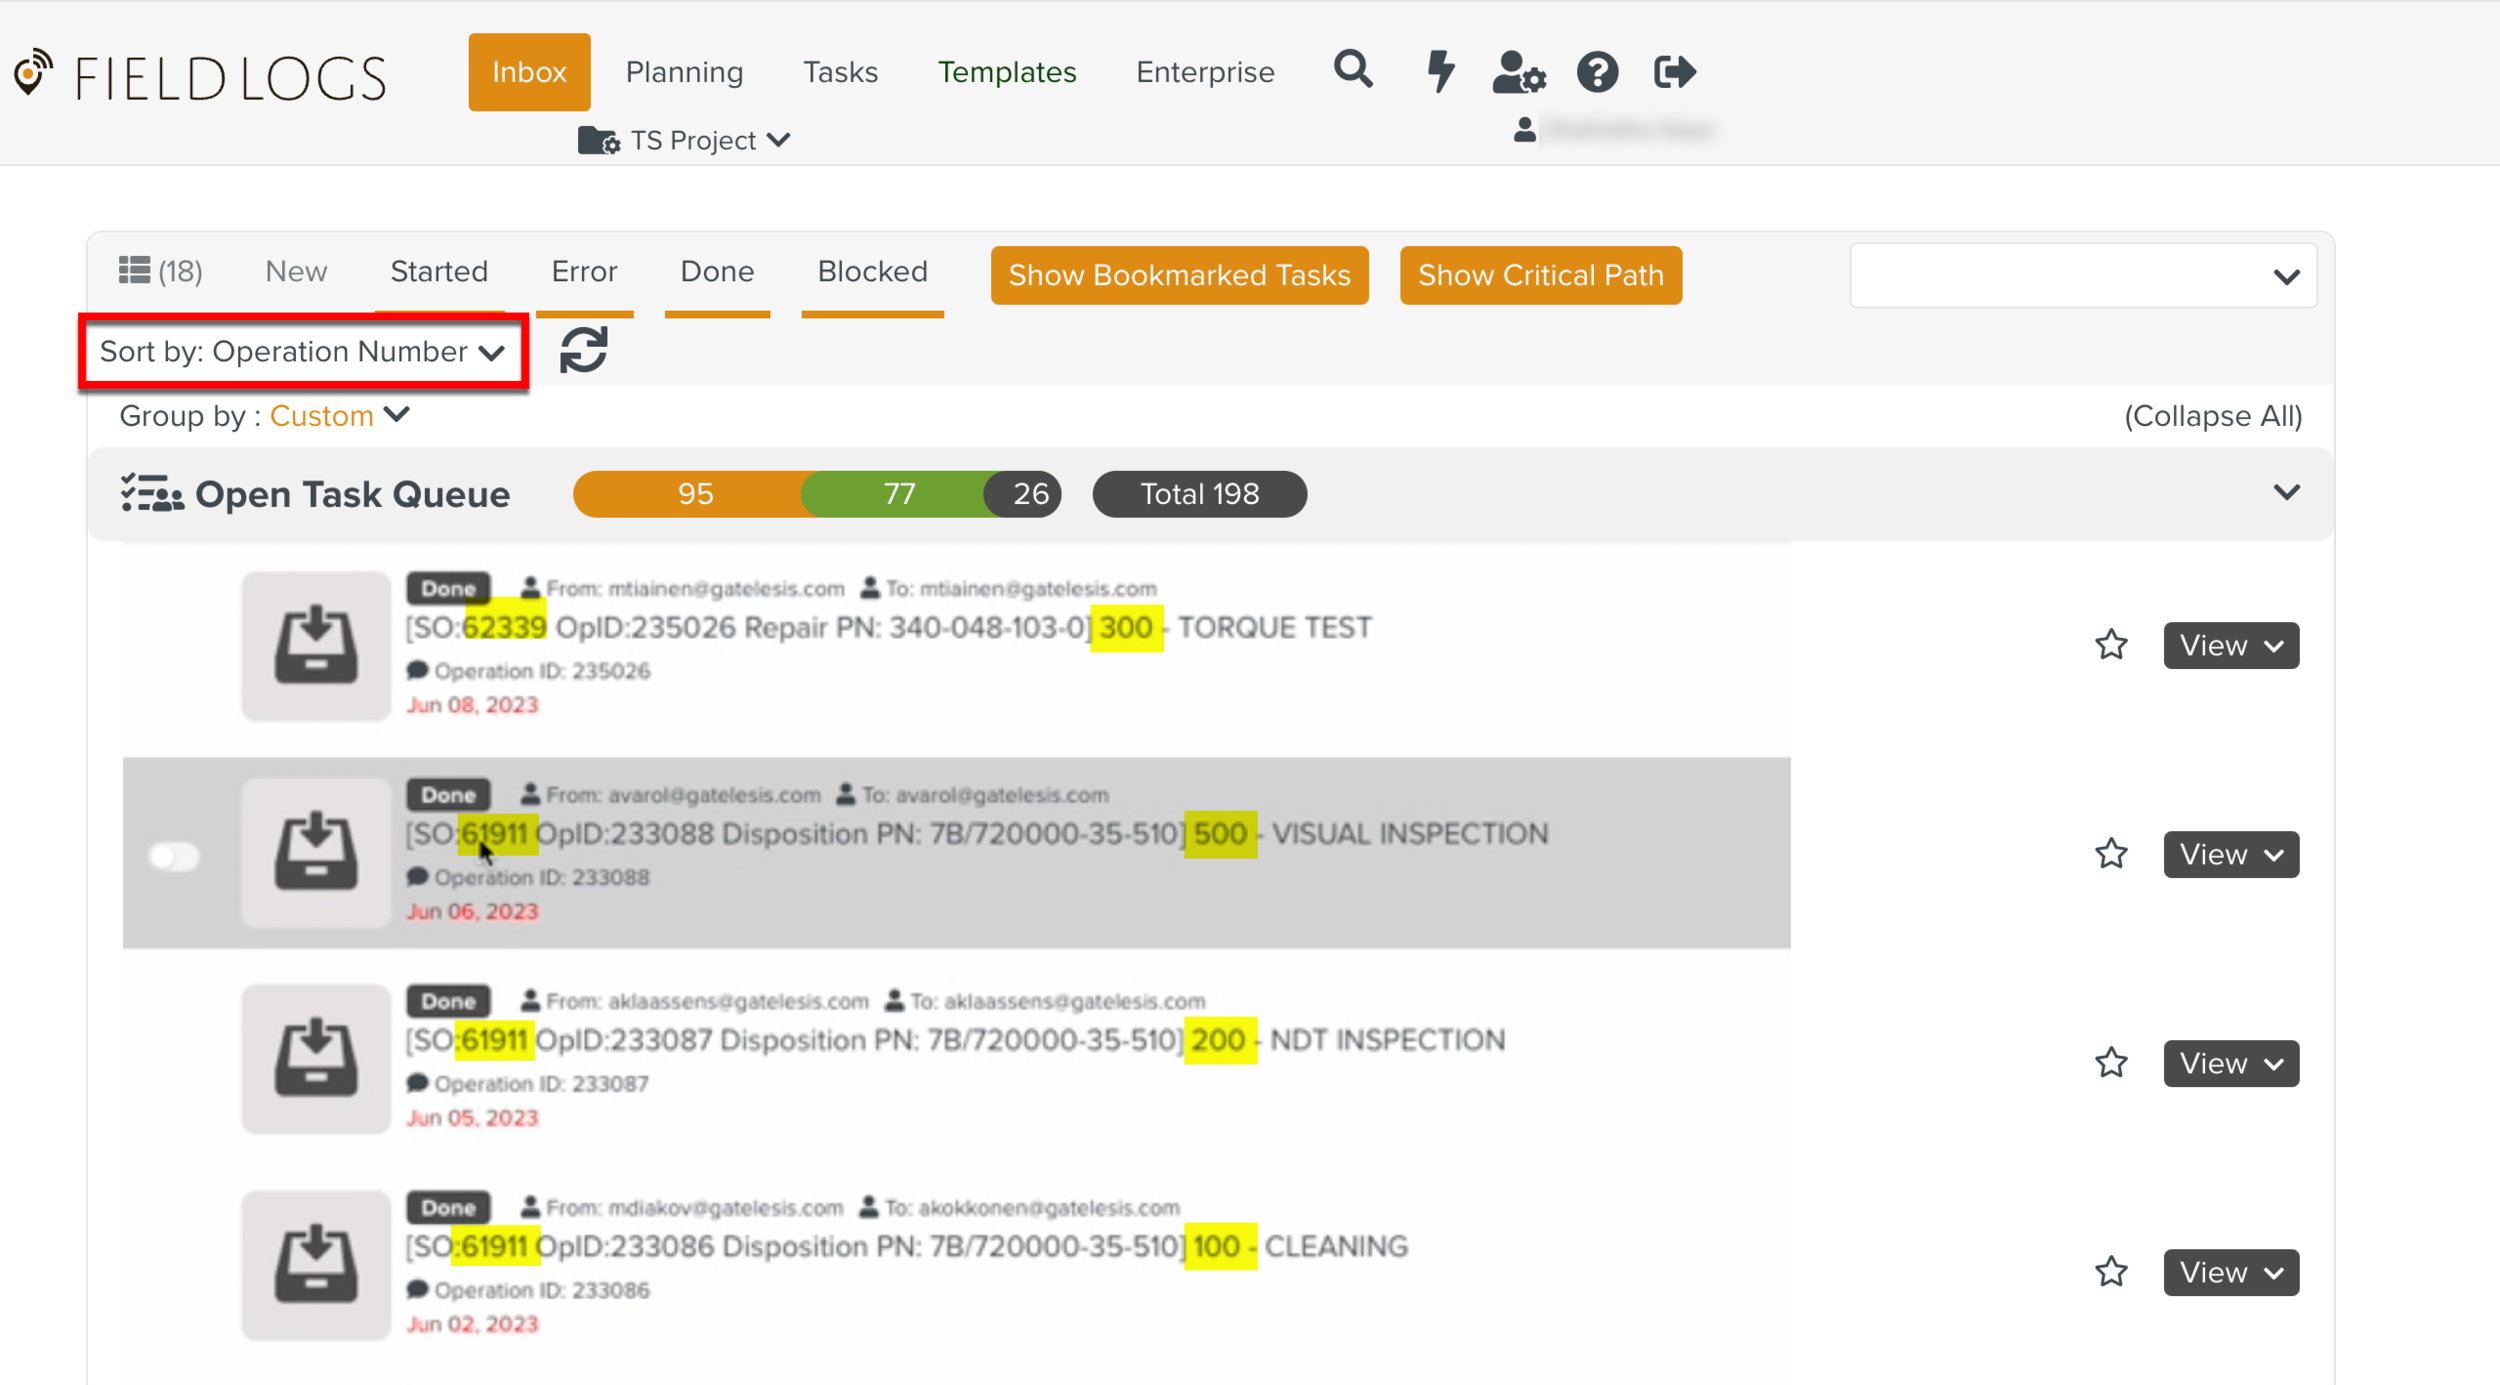The image size is (2500, 1385).
Task: Open user settings gear icon
Action: tap(1518, 73)
